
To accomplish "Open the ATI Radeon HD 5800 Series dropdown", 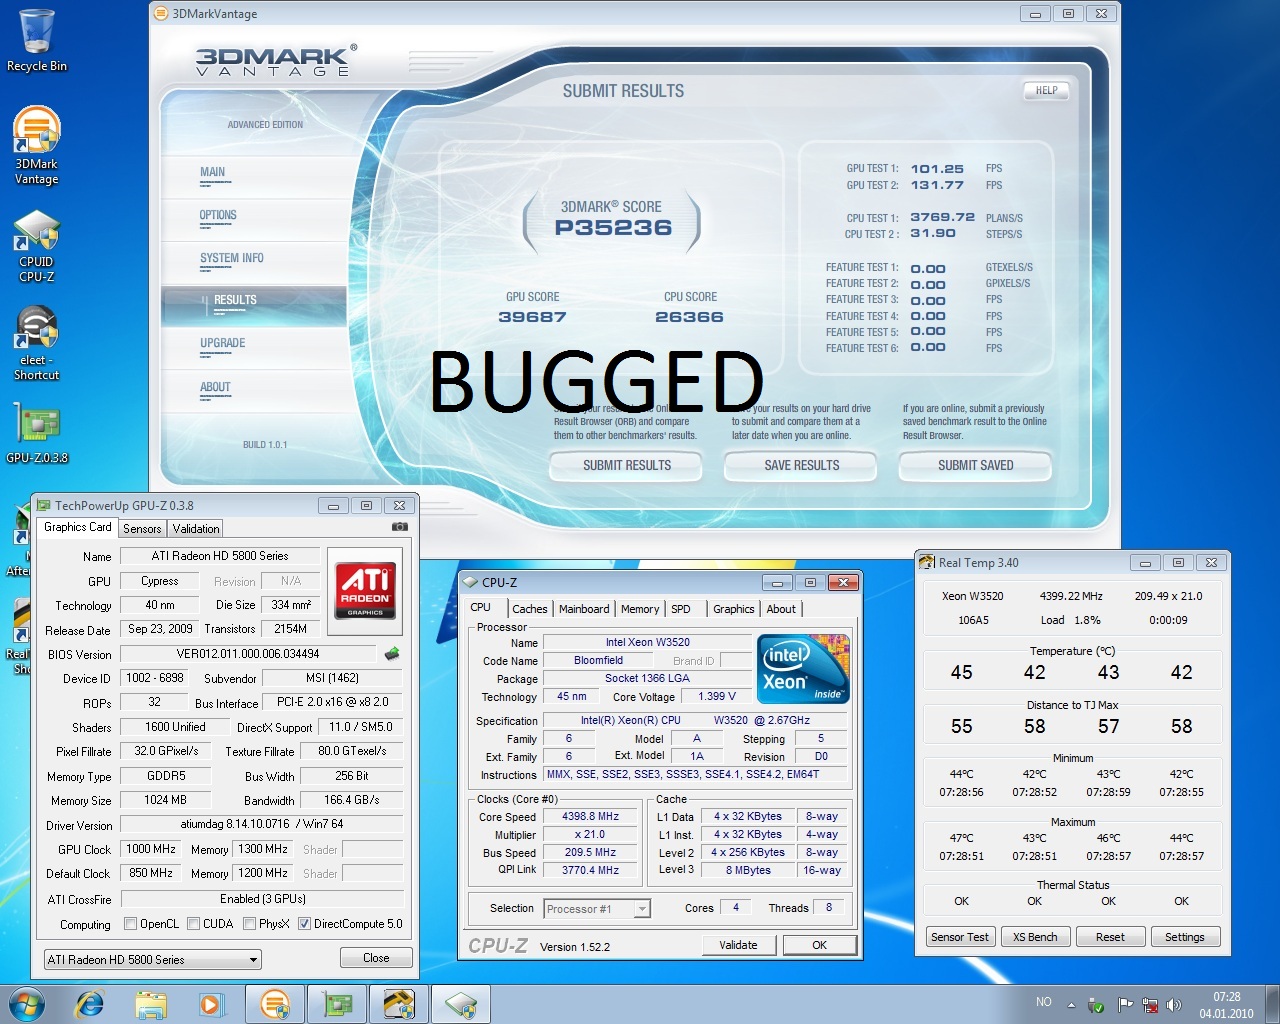I will (152, 960).
